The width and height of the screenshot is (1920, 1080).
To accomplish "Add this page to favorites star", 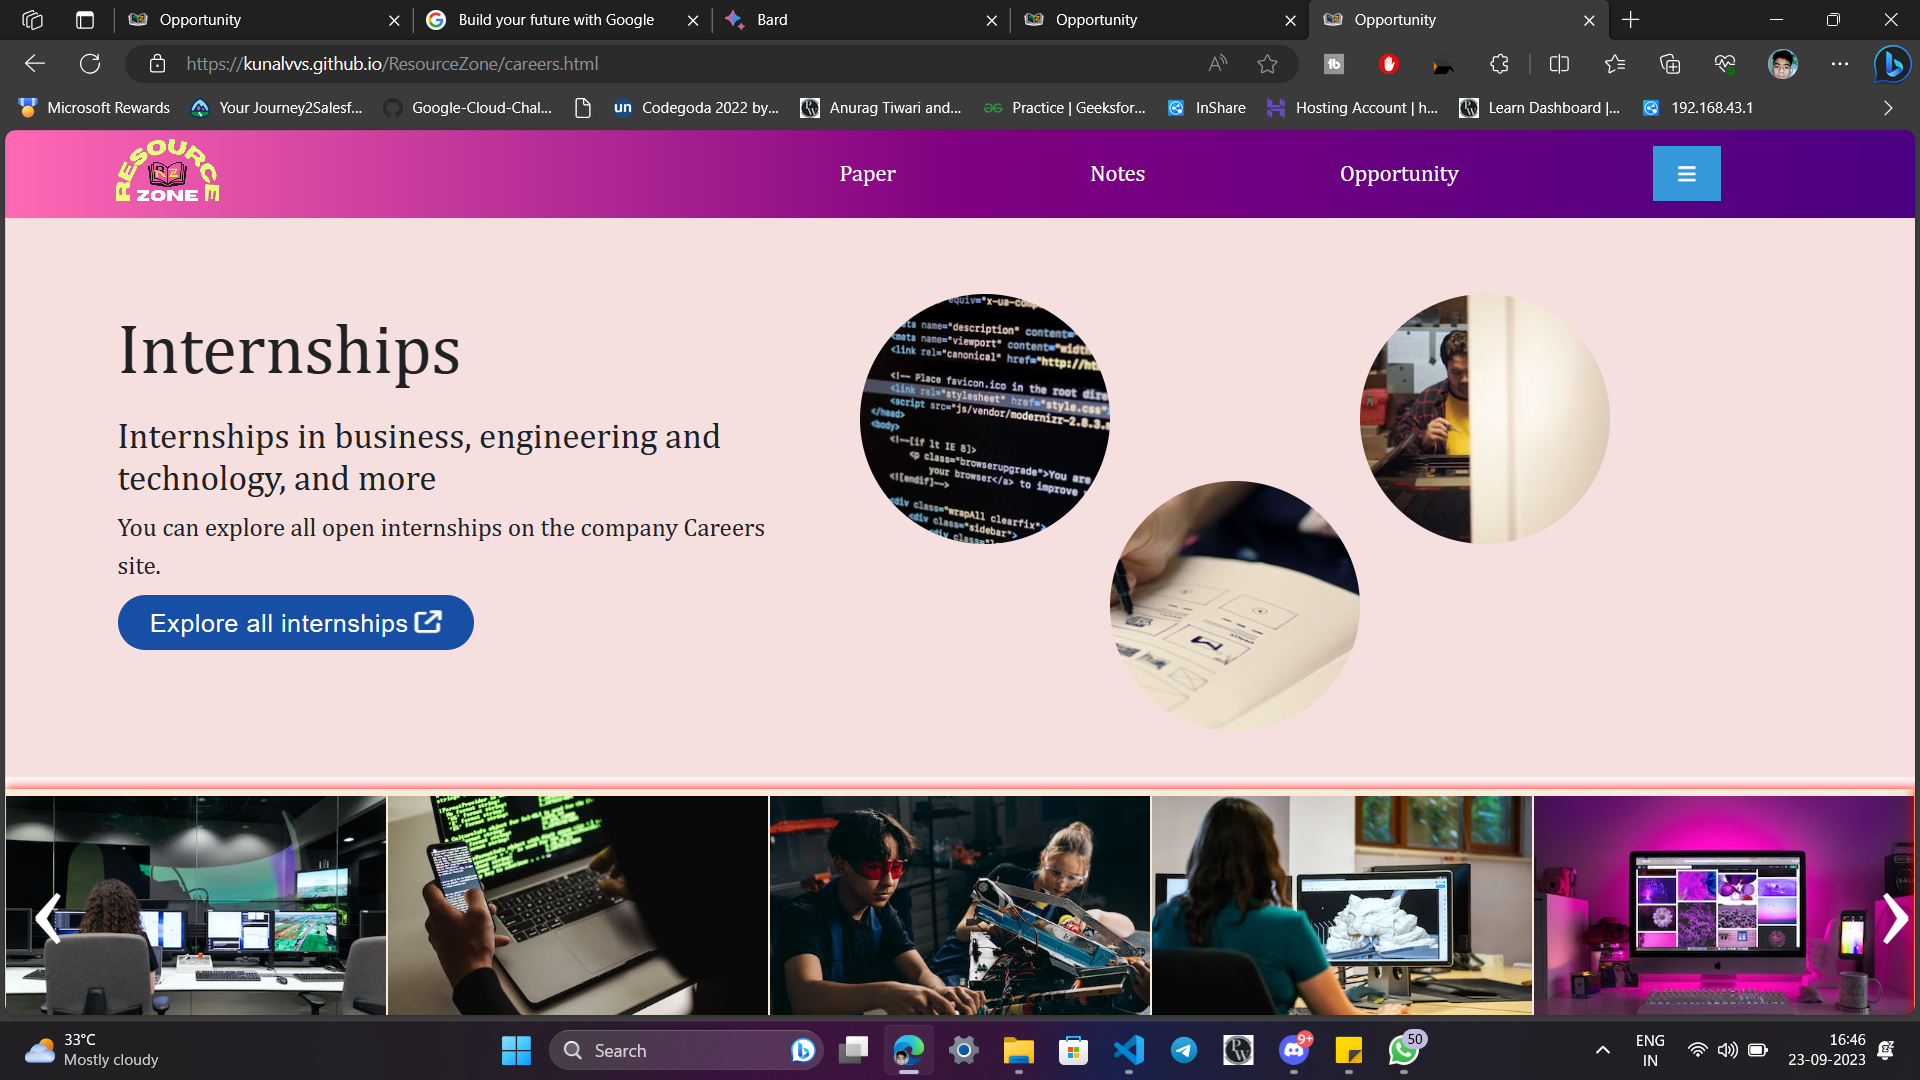I will (x=1267, y=64).
